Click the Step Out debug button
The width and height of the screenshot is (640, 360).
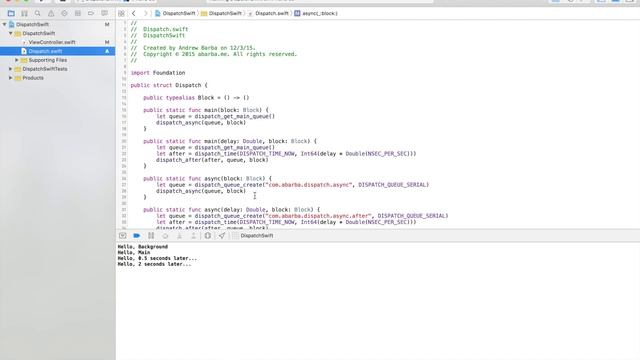pos(193,236)
